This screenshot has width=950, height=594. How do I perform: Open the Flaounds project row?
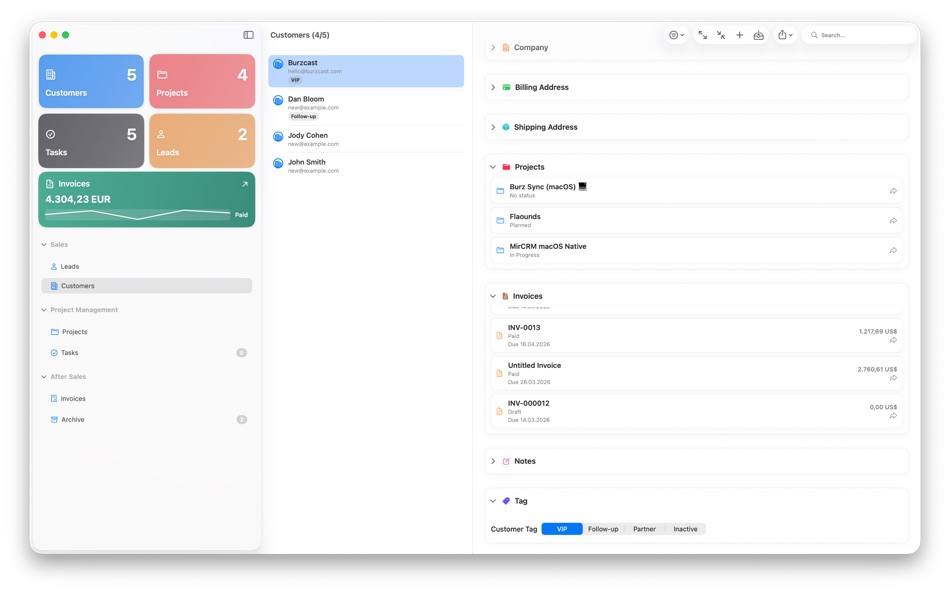pos(696,220)
